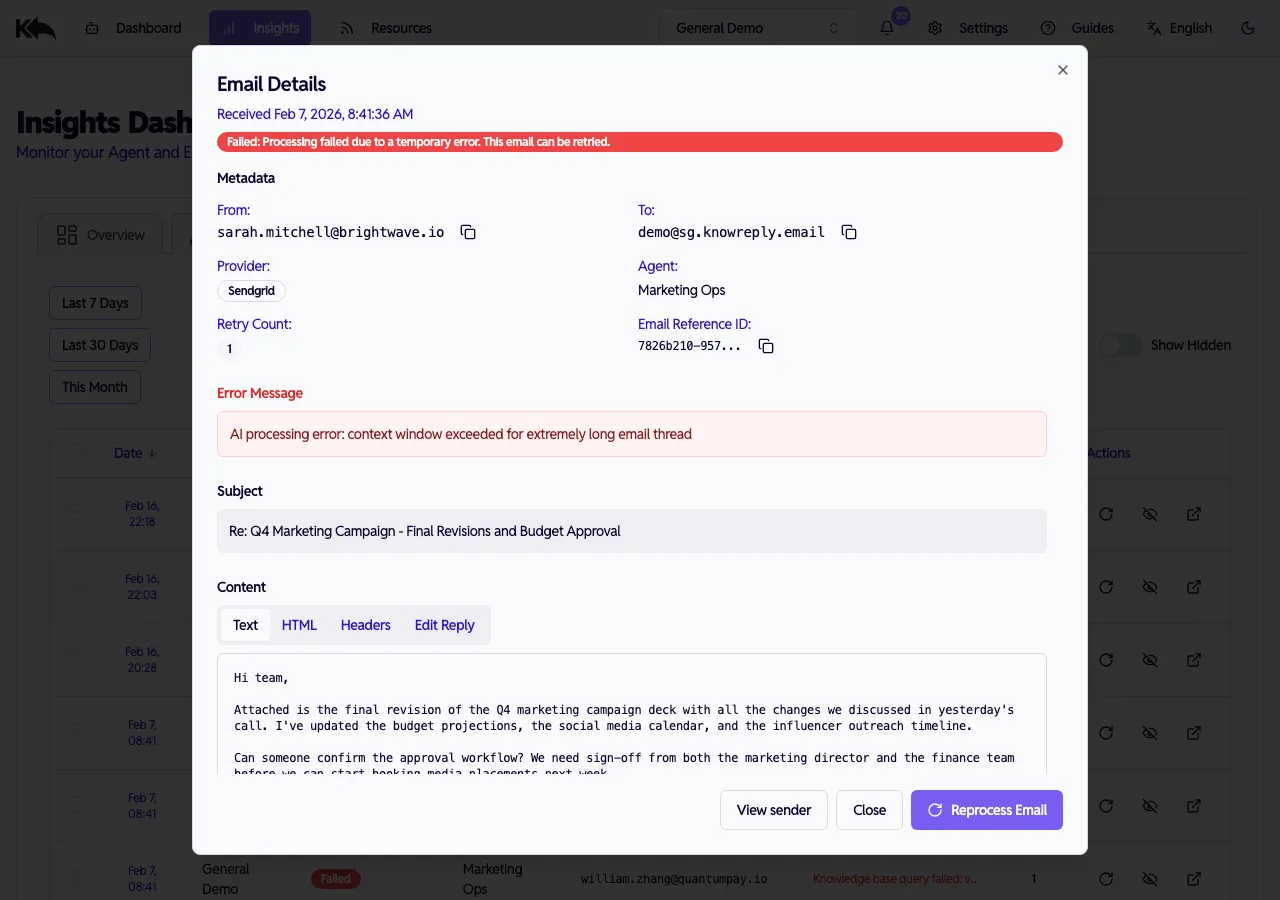Toggle dark mode with the moon icon
Image resolution: width=1280 pixels, height=900 pixels.
click(1248, 28)
